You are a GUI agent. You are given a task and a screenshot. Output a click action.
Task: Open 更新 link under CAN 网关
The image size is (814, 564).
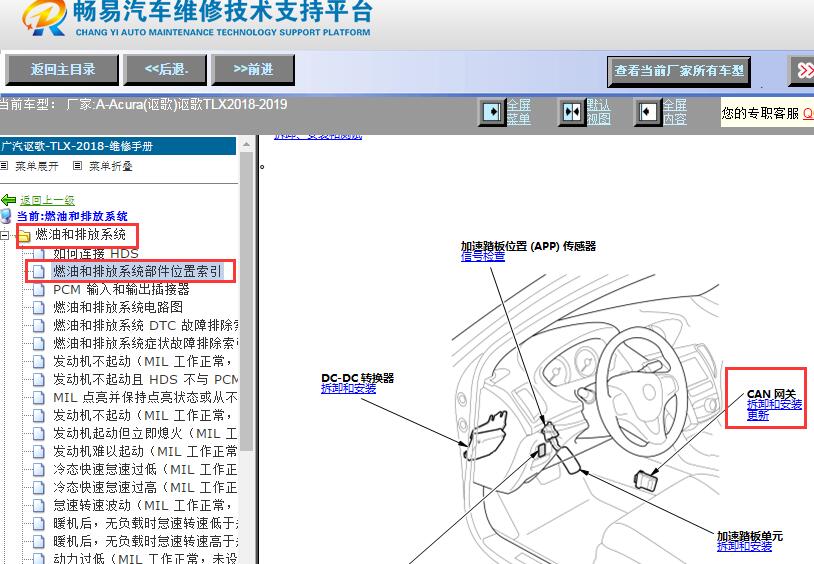pos(758,415)
